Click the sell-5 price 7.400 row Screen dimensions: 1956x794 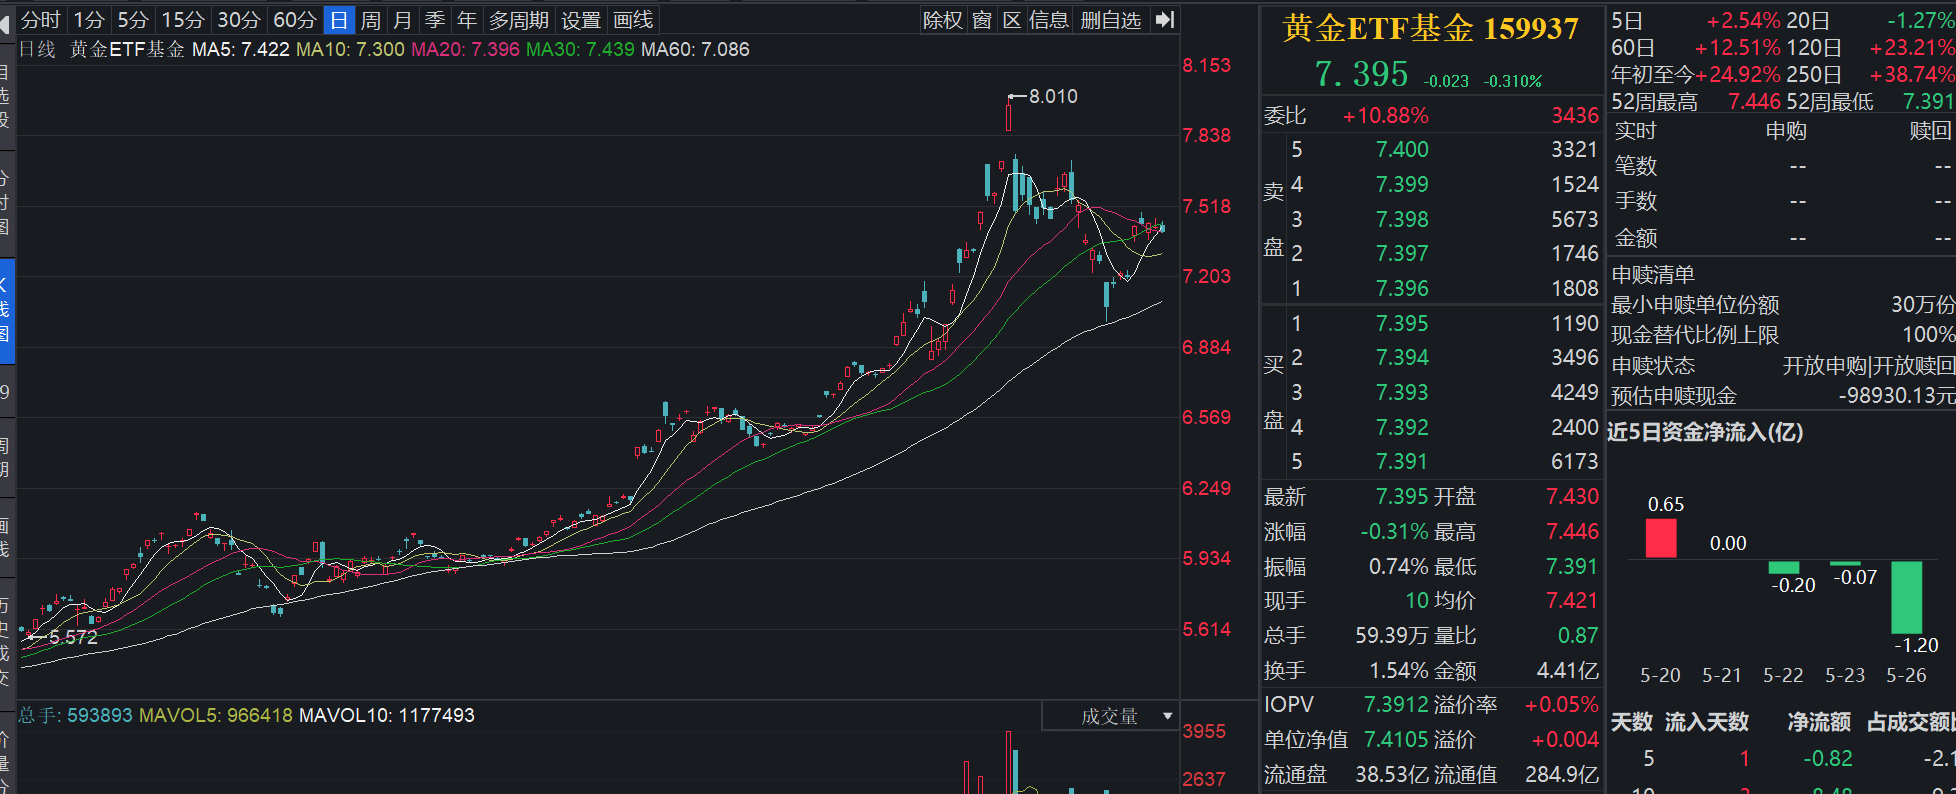point(1432,150)
